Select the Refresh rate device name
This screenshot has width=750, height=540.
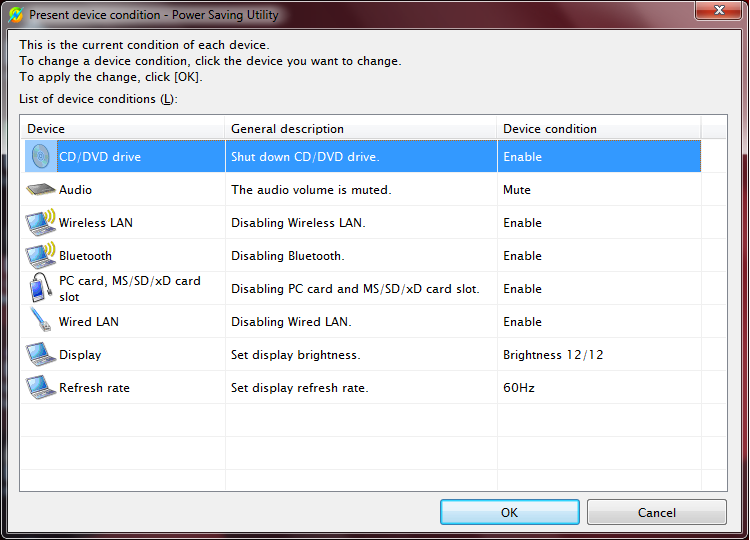(94, 388)
